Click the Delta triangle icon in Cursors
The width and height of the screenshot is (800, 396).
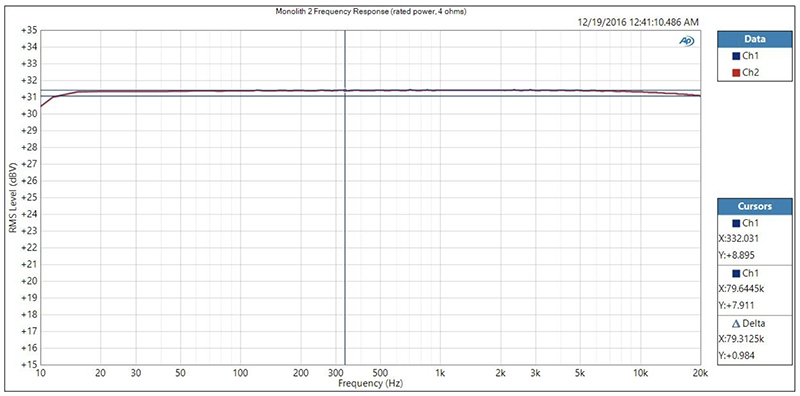click(736, 324)
